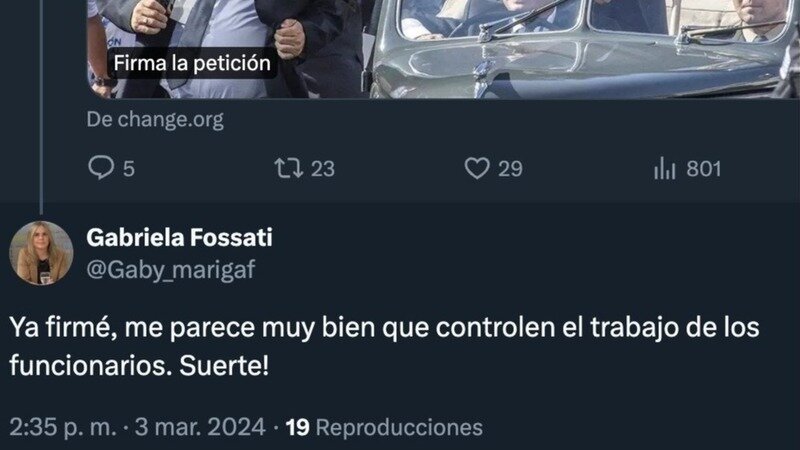
Task: Open the @Gaby_marigaf handle
Action: point(171,270)
